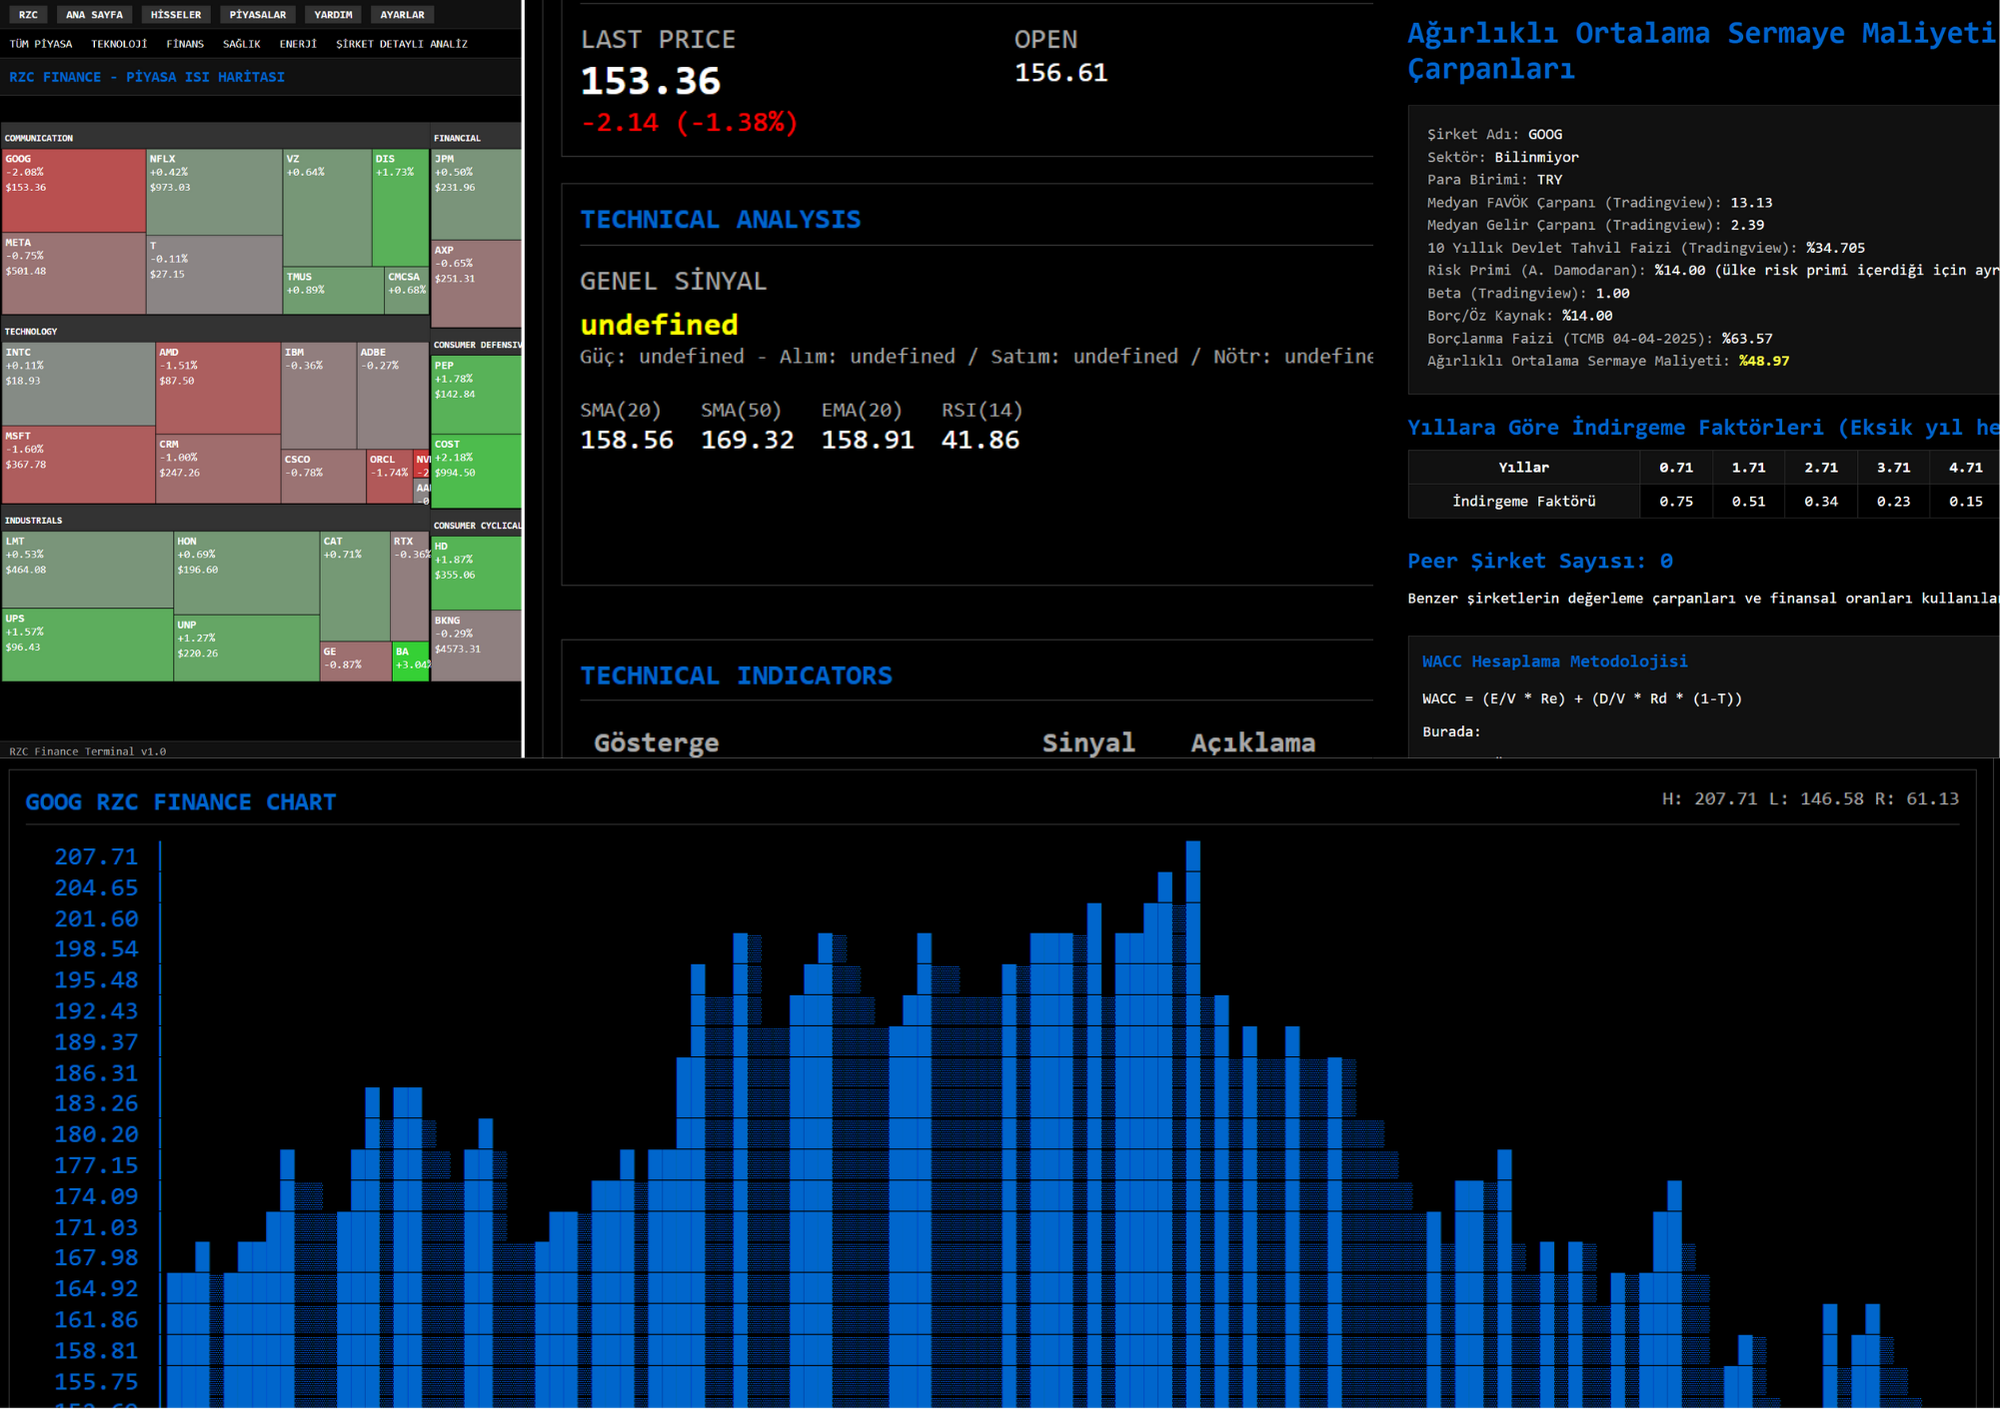Click the LMT tile in Industrials

coord(87,569)
